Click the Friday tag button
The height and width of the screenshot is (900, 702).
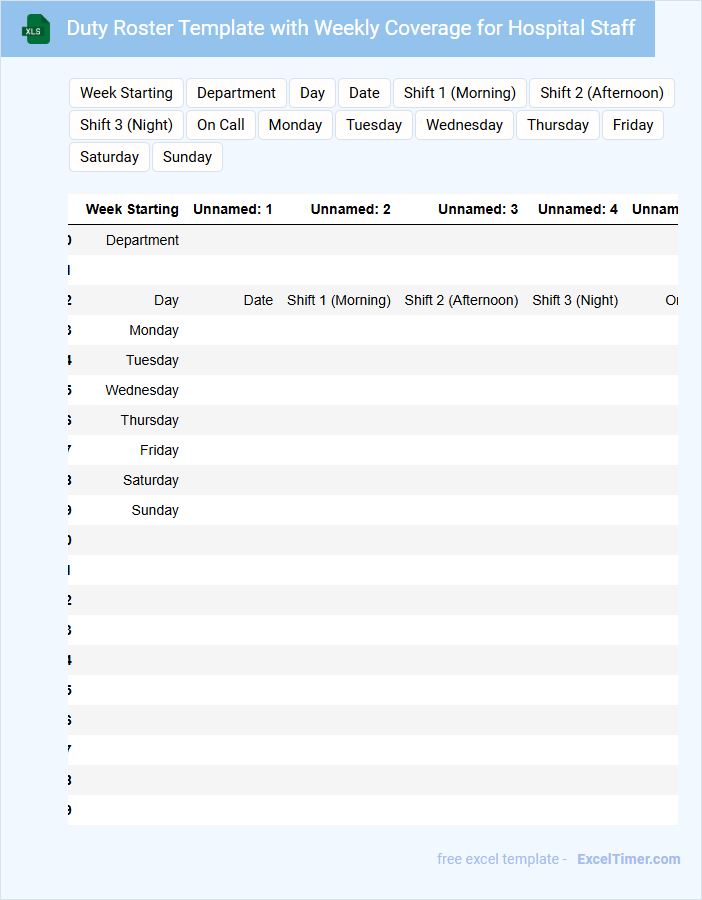click(x=633, y=125)
